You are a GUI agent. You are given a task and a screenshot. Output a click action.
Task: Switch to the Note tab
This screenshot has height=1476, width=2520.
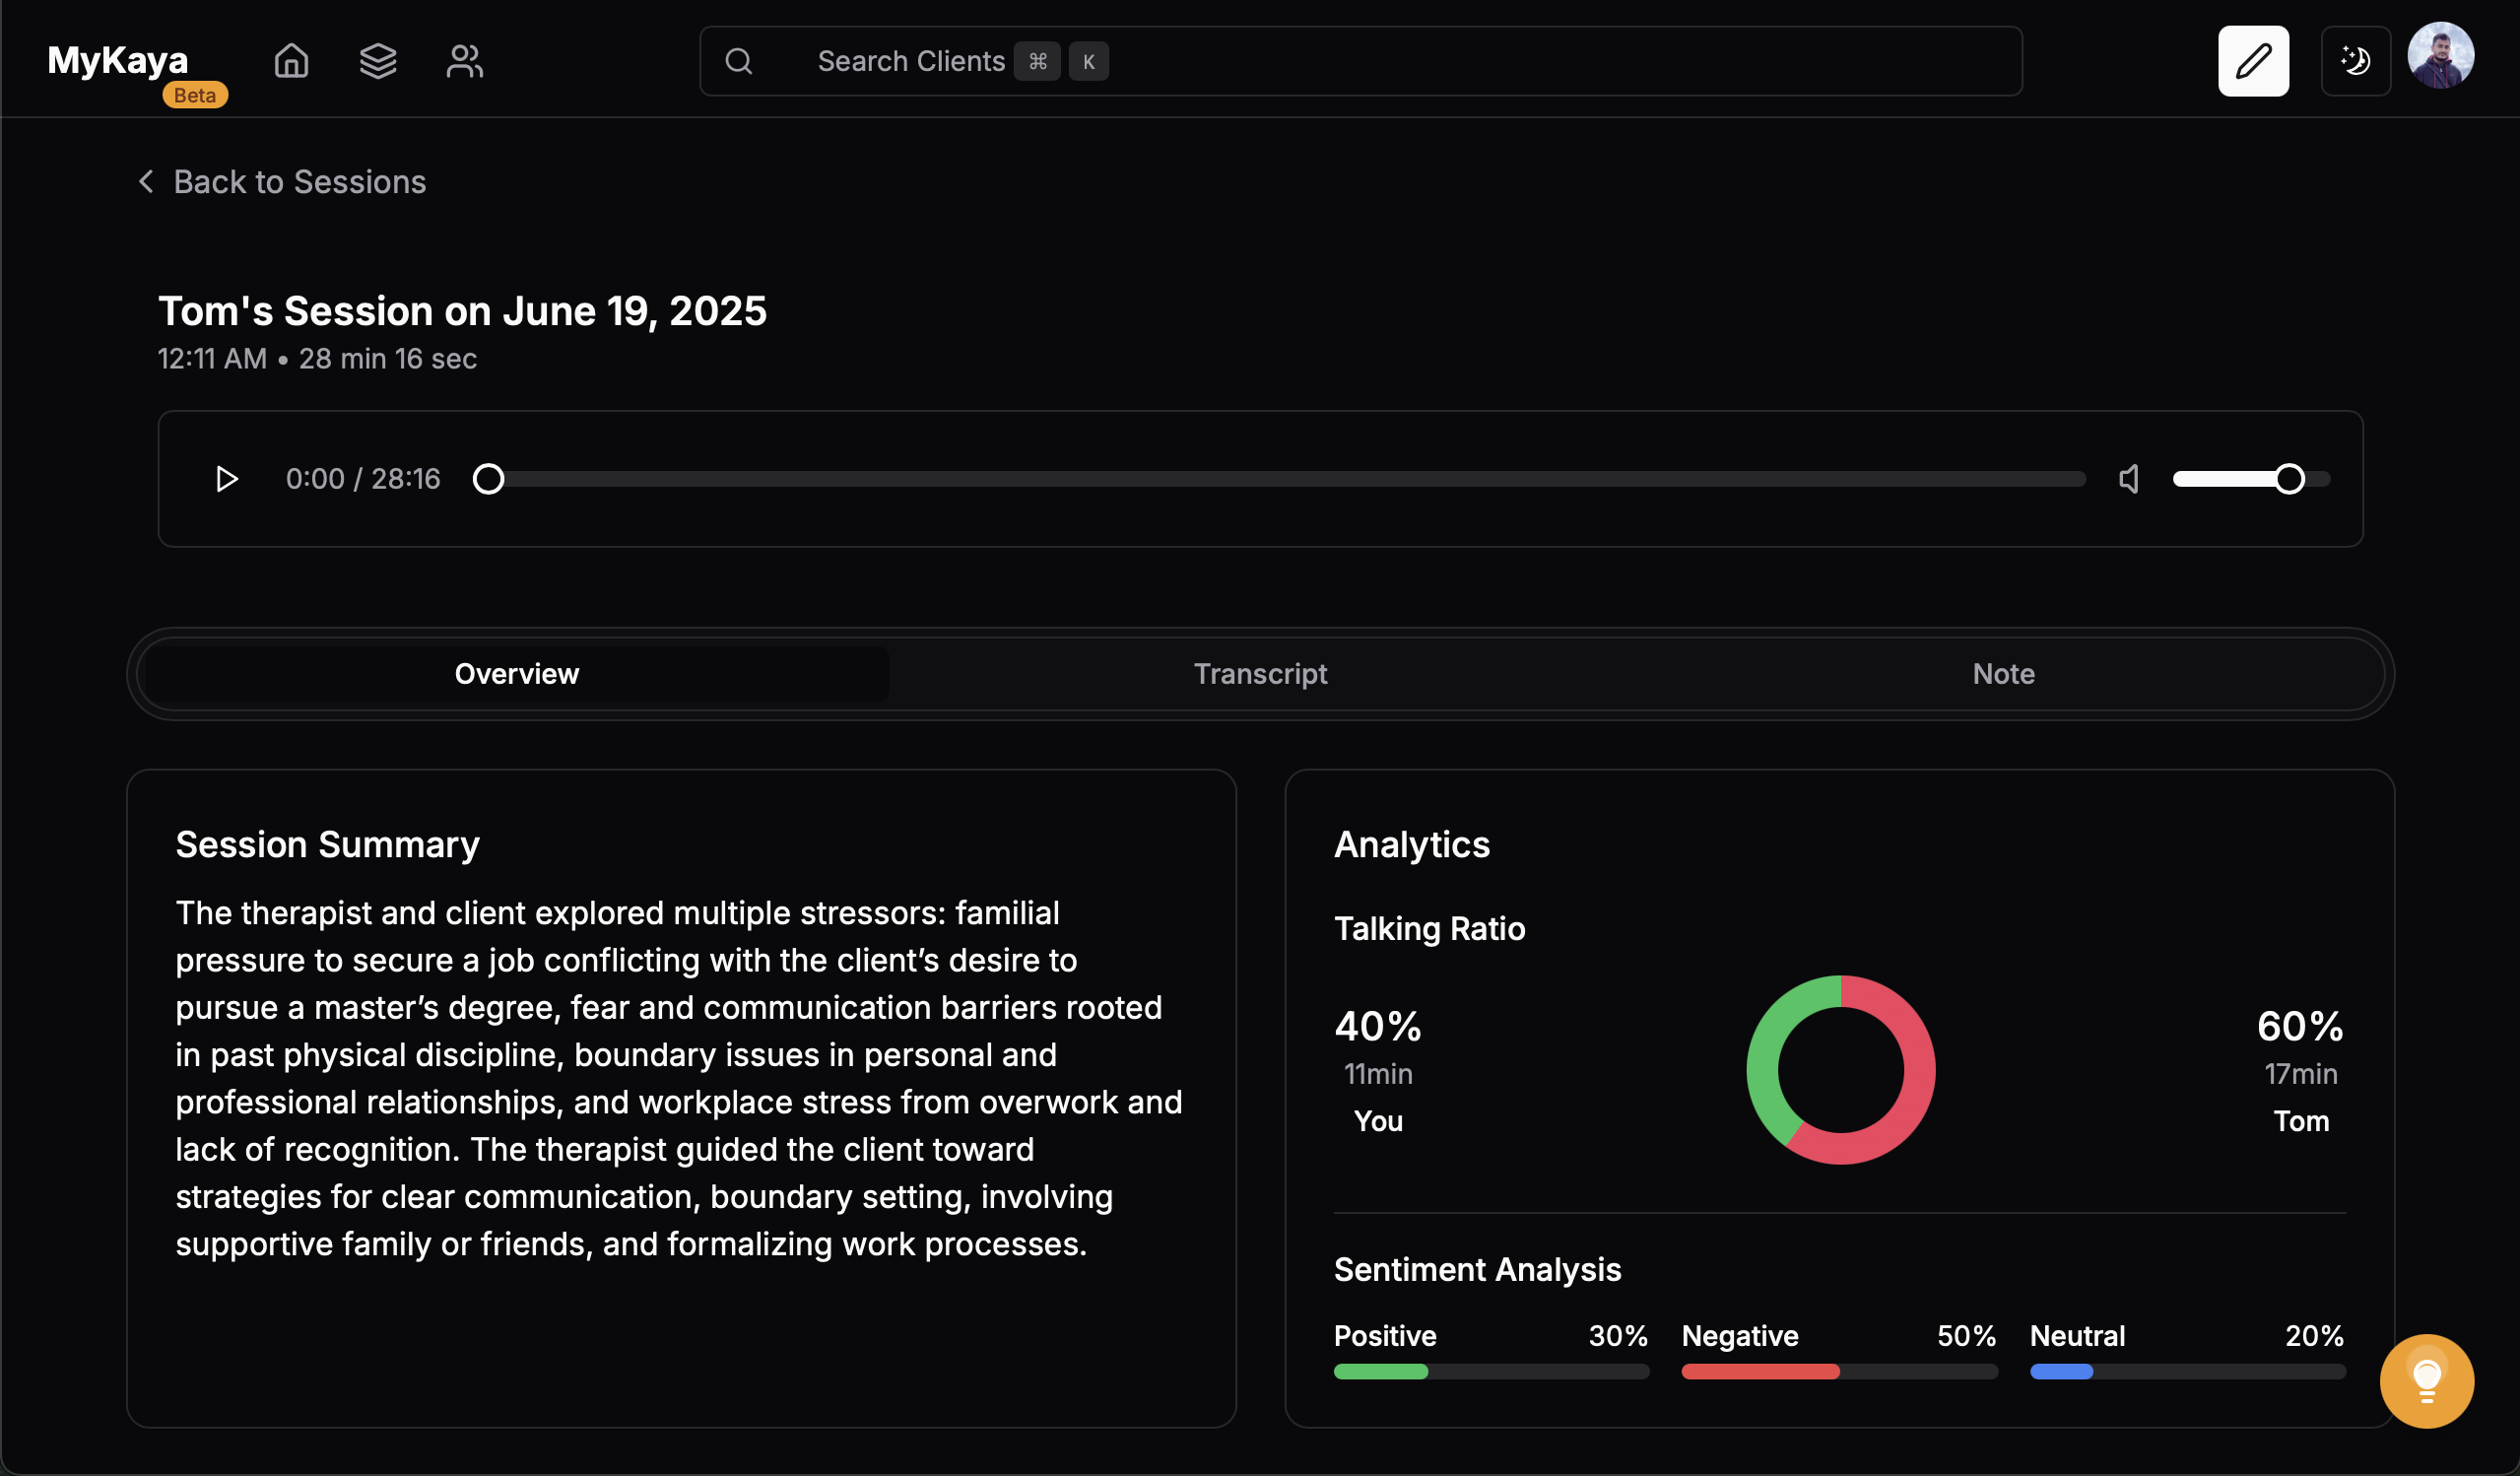pos(2003,674)
